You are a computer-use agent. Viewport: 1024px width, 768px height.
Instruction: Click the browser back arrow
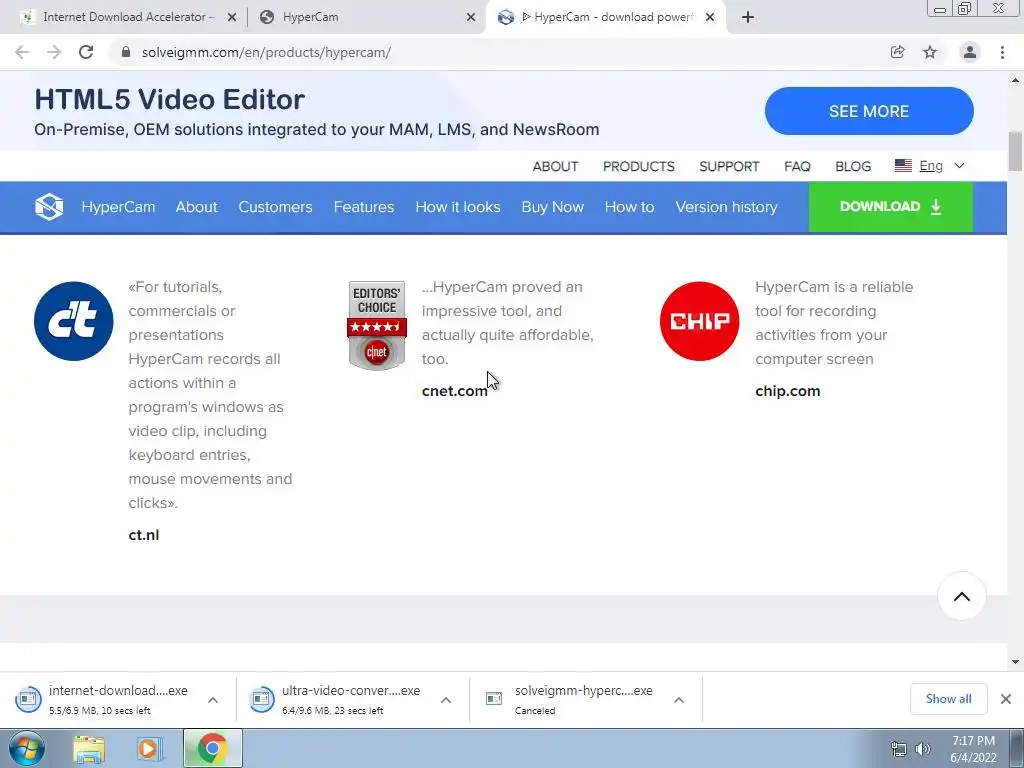[22, 52]
